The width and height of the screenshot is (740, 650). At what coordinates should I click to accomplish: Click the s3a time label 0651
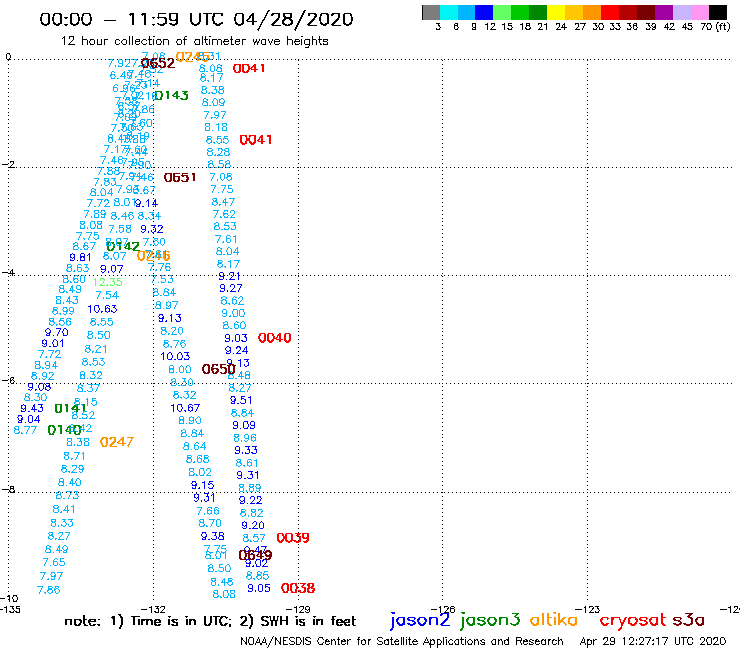point(180,177)
